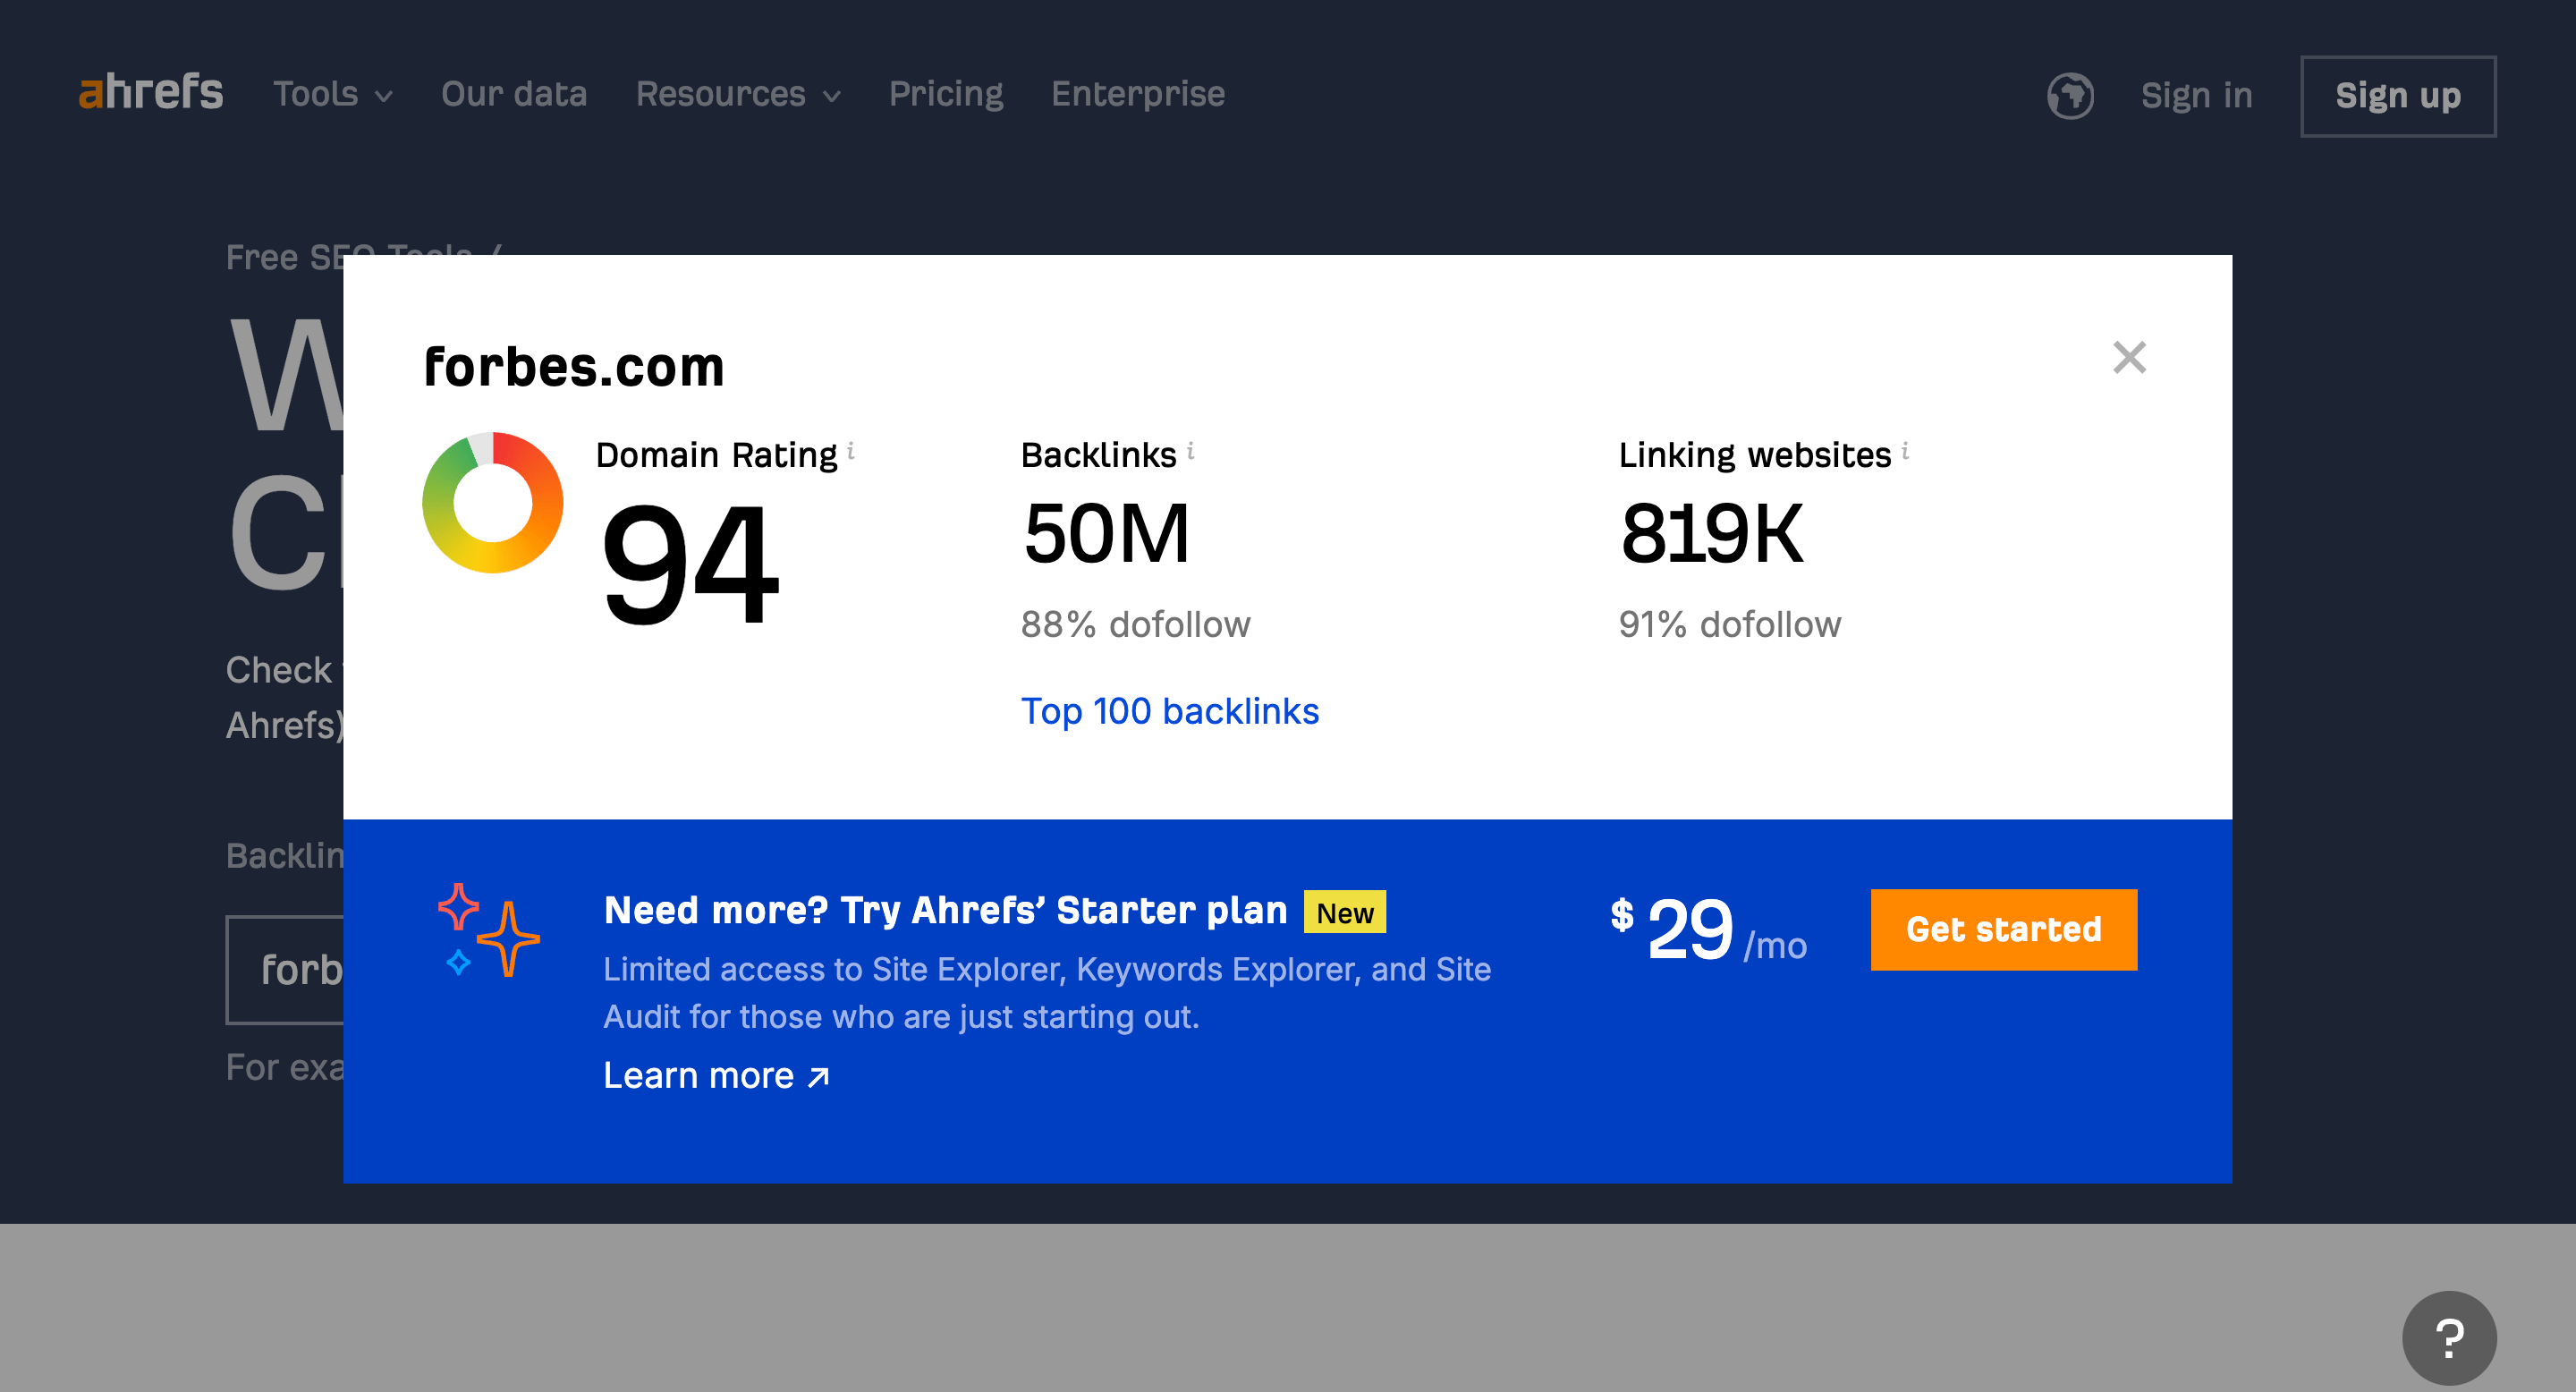Click the Sign up button
The width and height of the screenshot is (2576, 1392).
(x=2398, y=96)
